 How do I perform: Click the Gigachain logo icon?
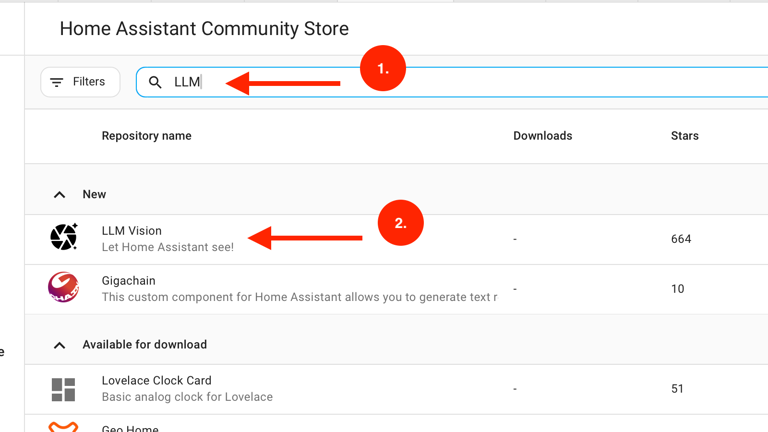(64, 288)
